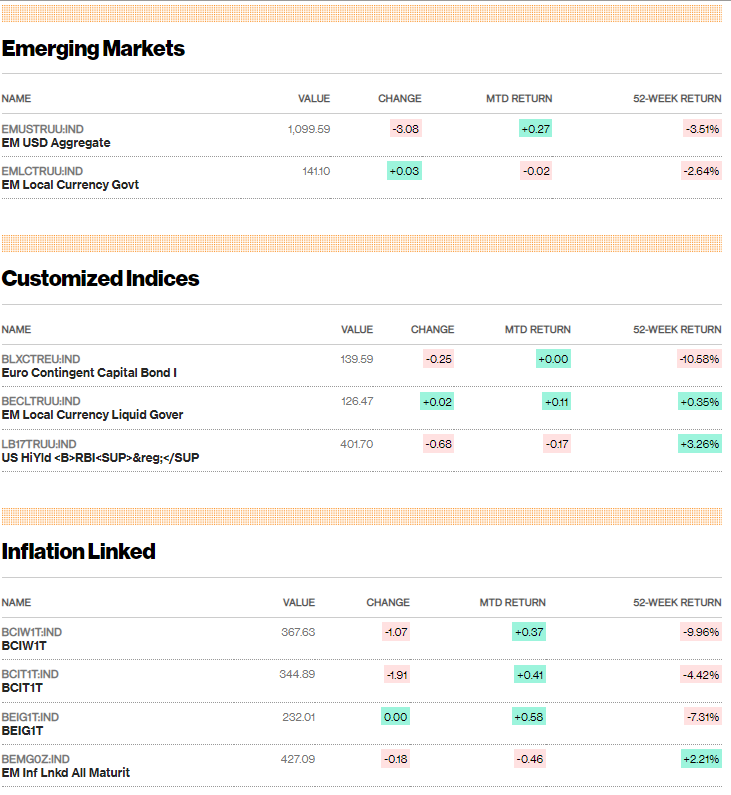Select EM Local Currency Govt row name

tap(70, 185)
